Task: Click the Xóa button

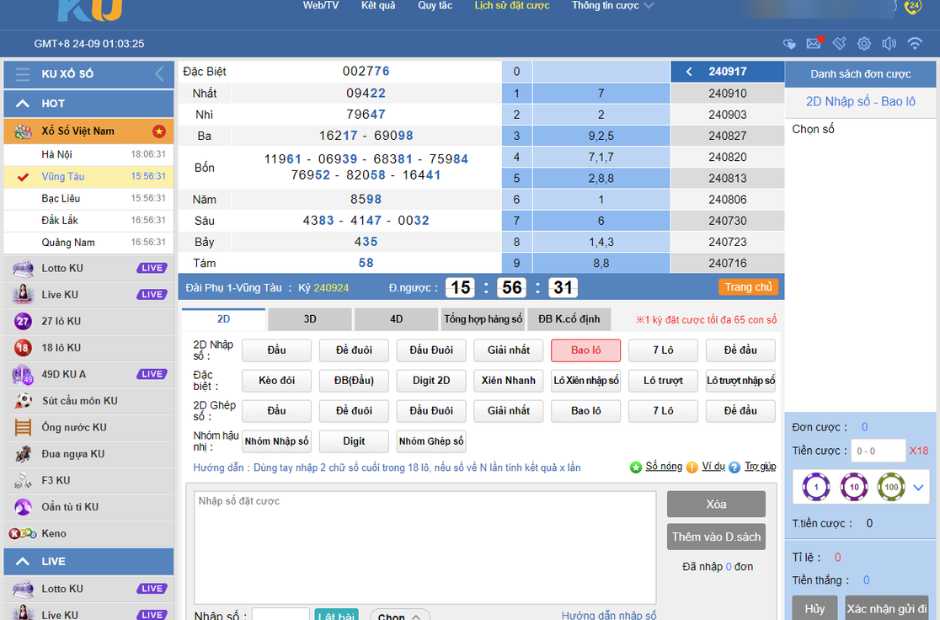Action: (x=716, y=504)
